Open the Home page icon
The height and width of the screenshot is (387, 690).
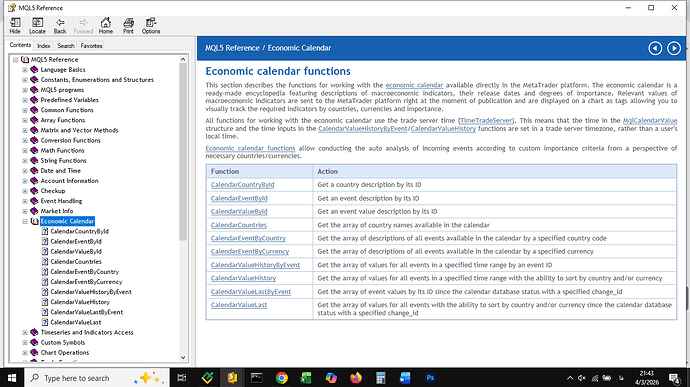(106, 26)
